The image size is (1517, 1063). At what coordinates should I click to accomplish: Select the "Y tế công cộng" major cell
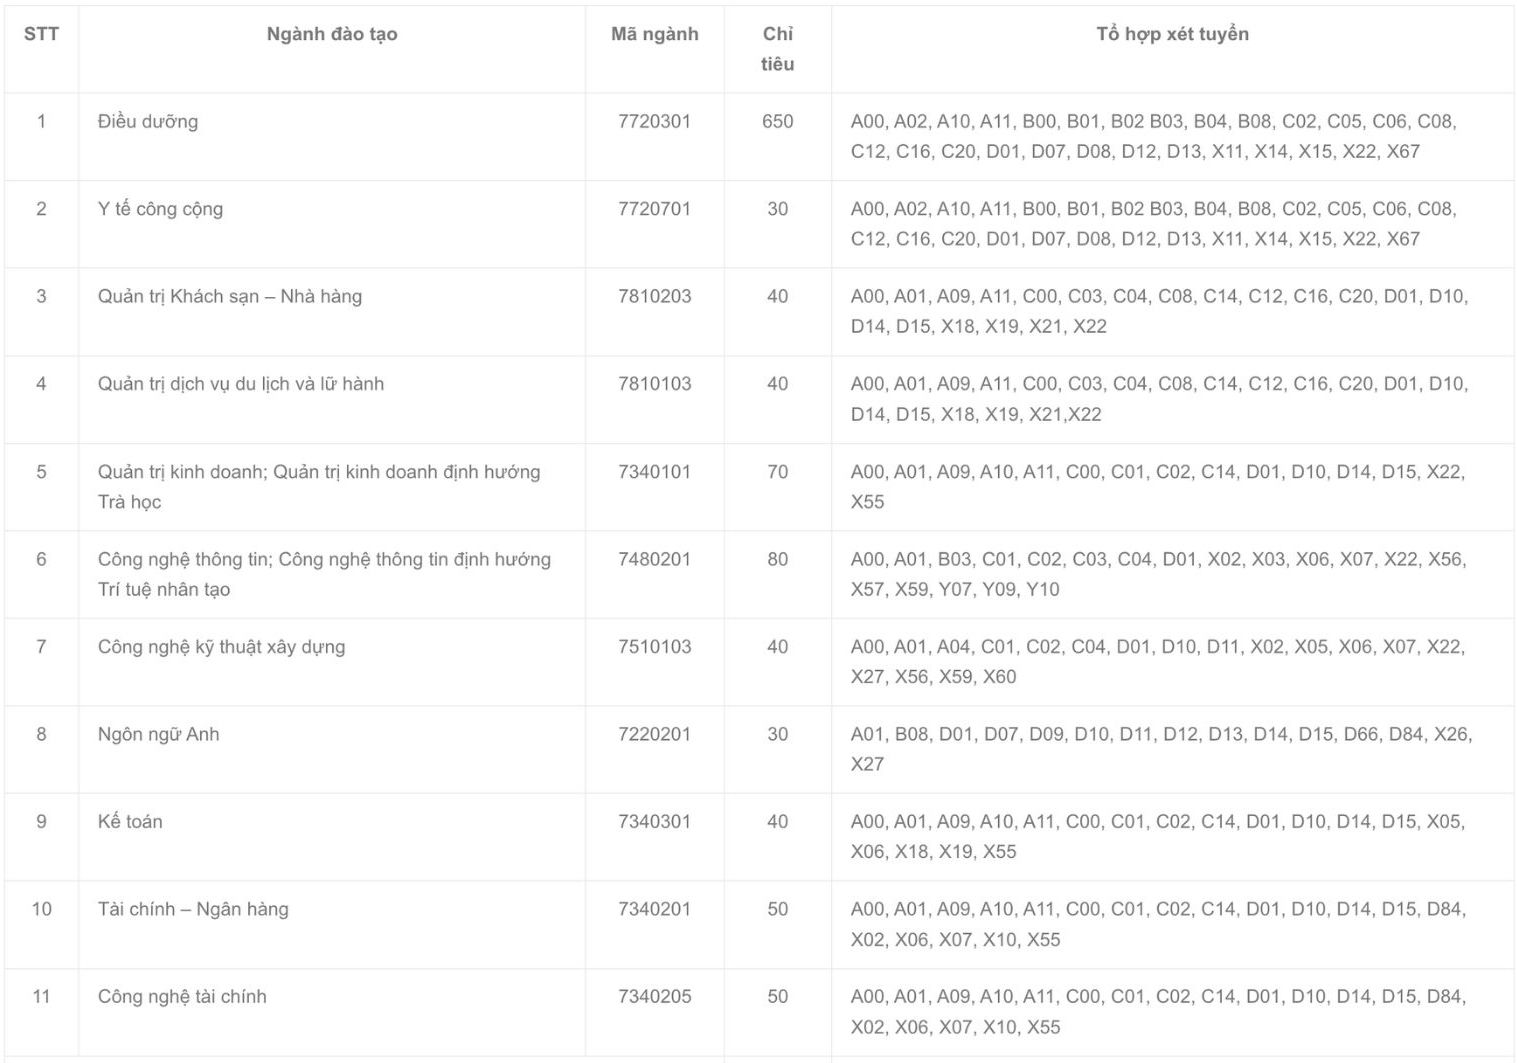160,209
